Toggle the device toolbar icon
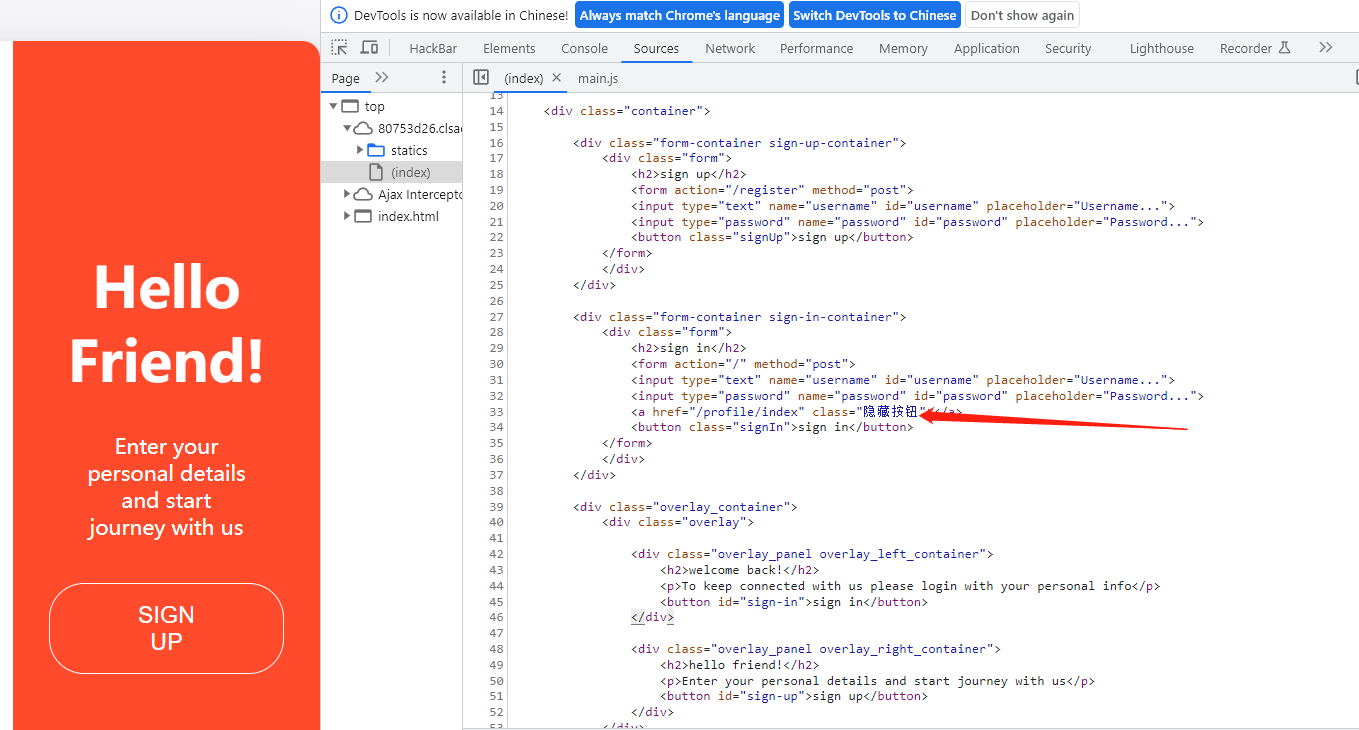The image size is (1359, 730). click(x=369, y=48)
